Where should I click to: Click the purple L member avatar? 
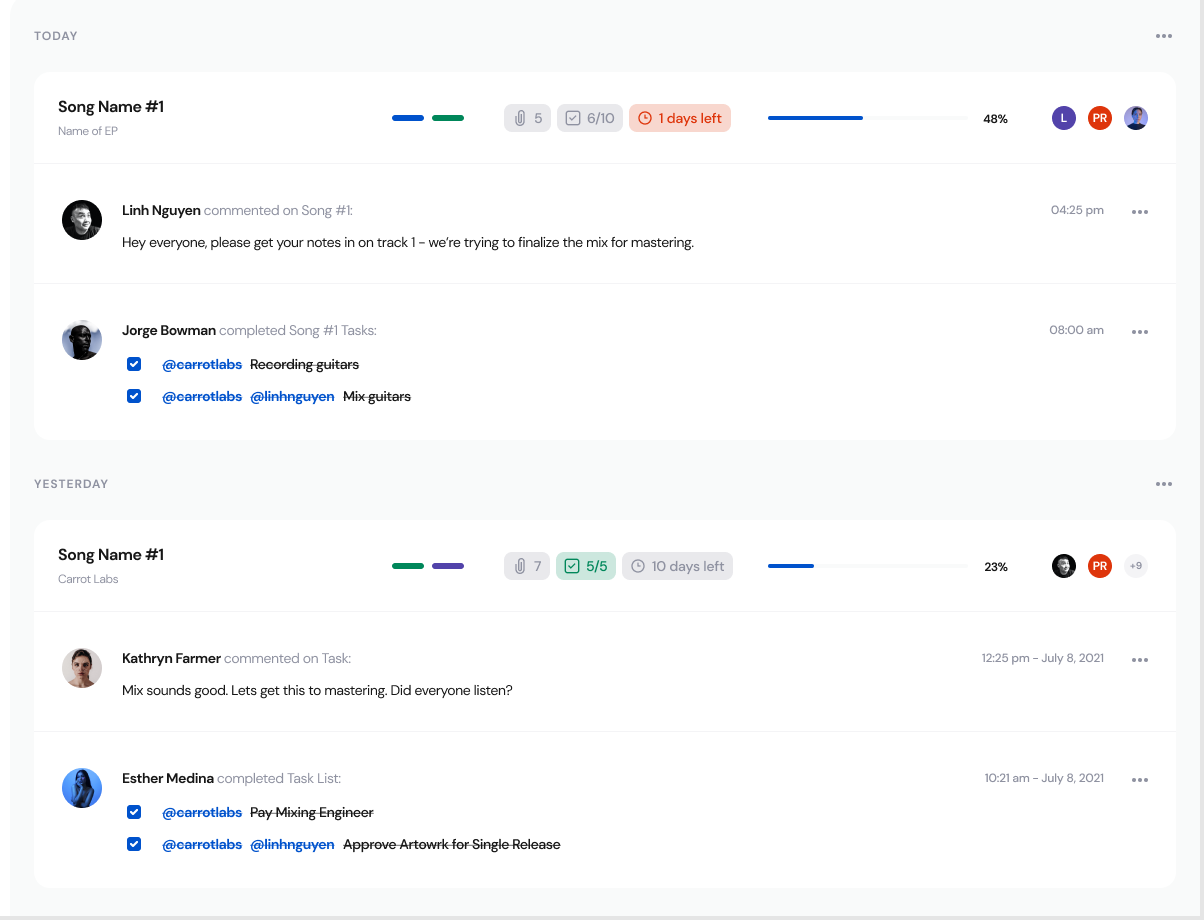click(x=1063, y=118)
